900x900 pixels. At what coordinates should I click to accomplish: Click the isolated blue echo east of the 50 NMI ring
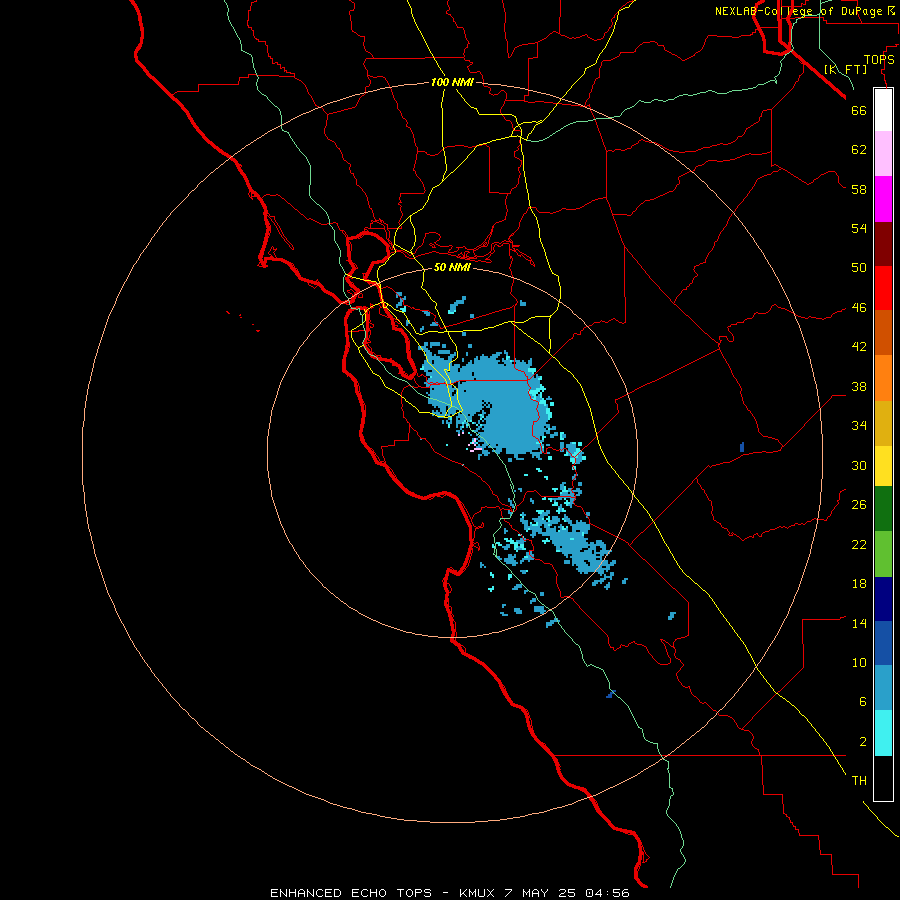pos(742,447)
